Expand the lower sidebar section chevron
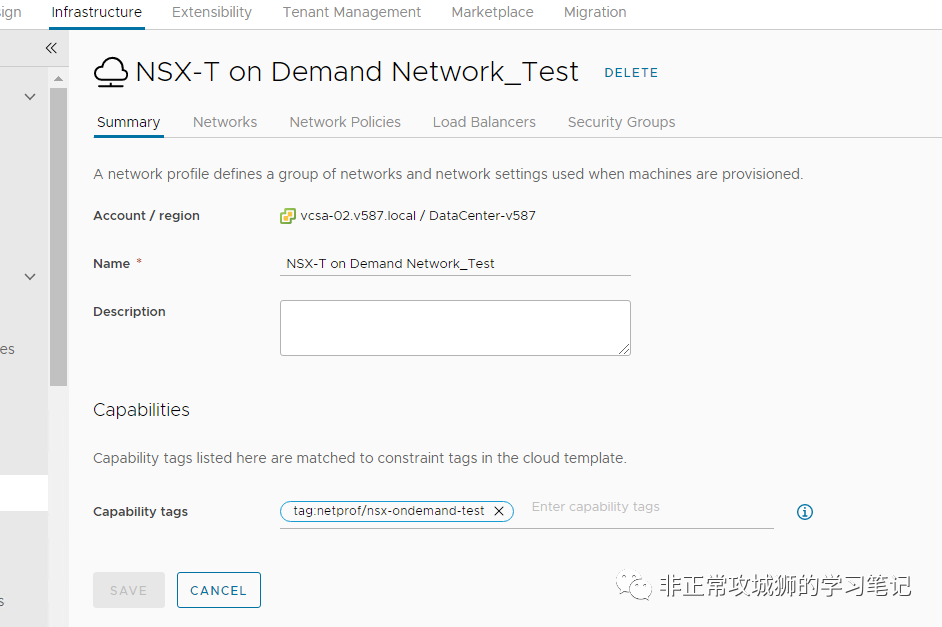Screen dimensions: 942x627 [30, 277]
